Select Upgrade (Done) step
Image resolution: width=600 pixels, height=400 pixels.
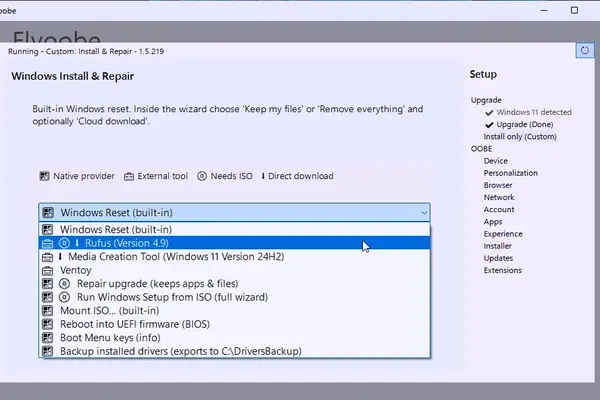(x=525, y=124)
